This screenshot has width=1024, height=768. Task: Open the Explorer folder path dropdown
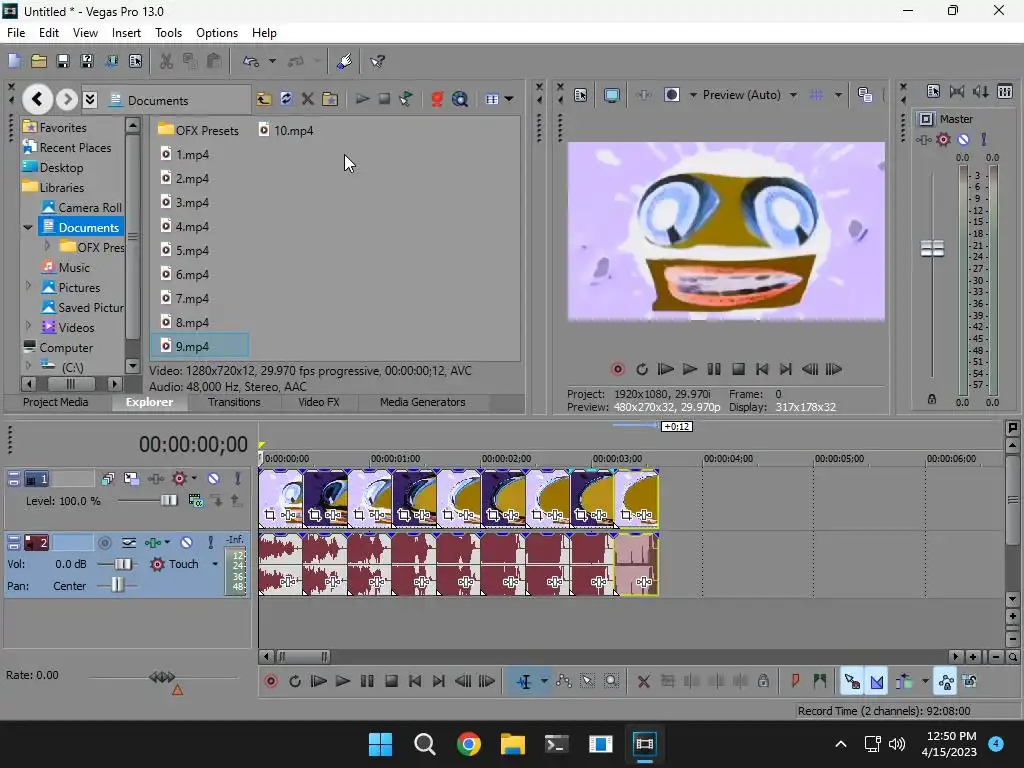pyautogui.click(x=90, y=99)
